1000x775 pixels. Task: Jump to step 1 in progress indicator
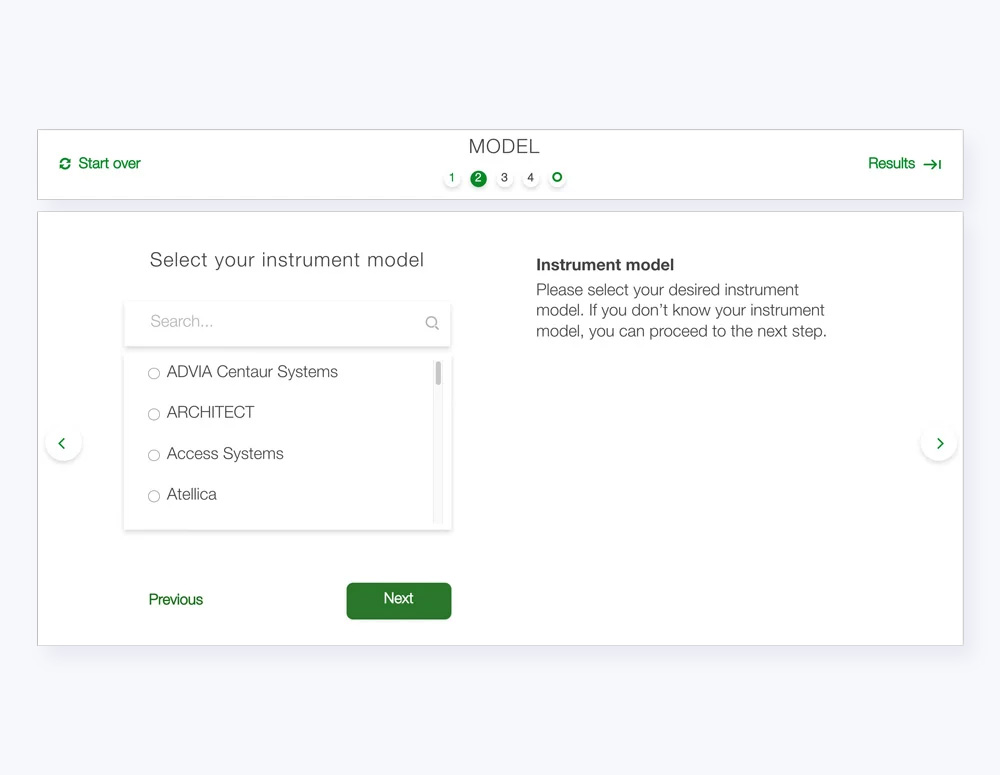coord(452,178)
